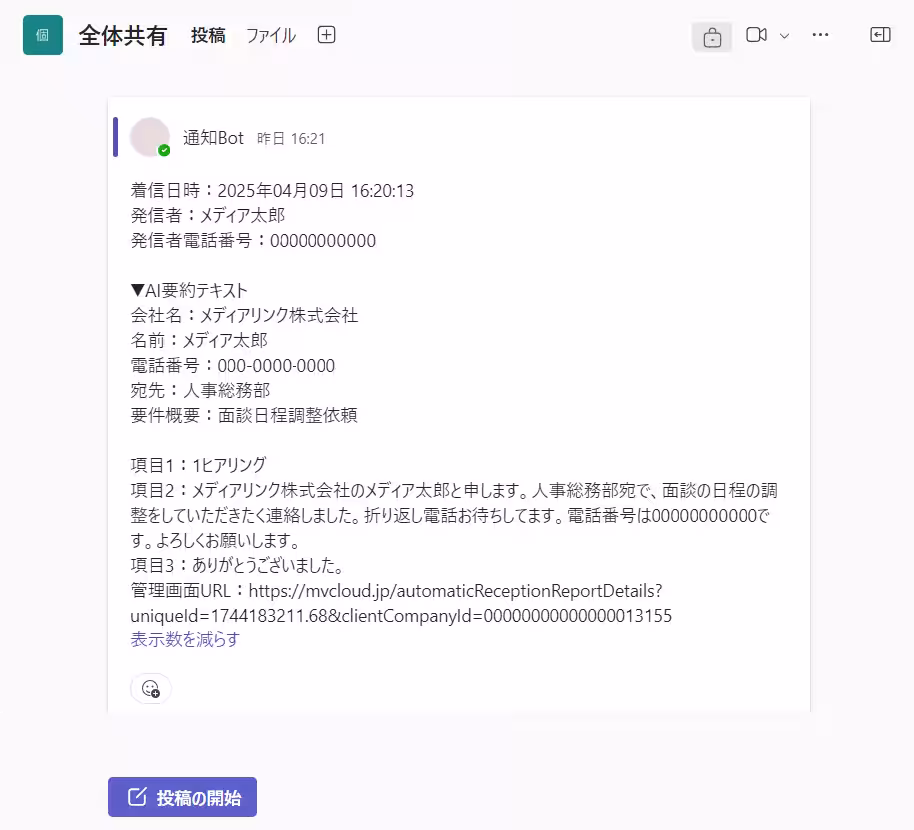Click the green presence badge on the bot avatar
914x830 pixels.
point(166,151)
